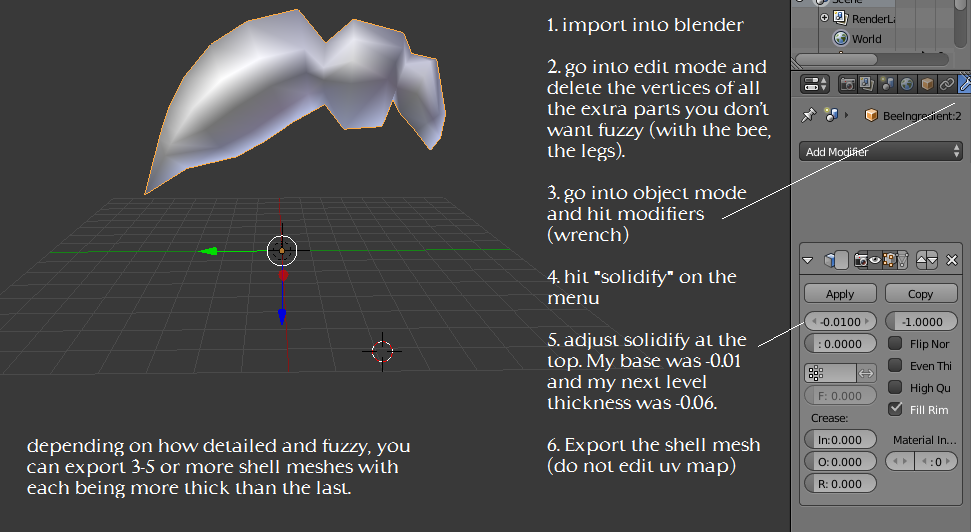This screenshot has width=971, height=532.
Task: Open the Scene properties tab
Action: 886,84
